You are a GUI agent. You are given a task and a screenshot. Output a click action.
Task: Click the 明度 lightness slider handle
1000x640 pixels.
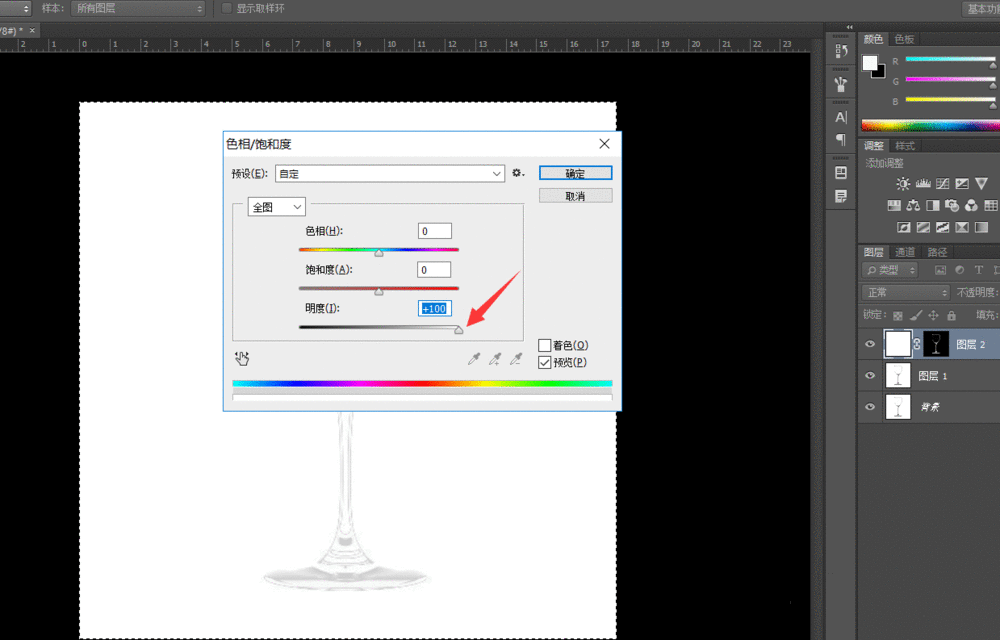point(459,330)
